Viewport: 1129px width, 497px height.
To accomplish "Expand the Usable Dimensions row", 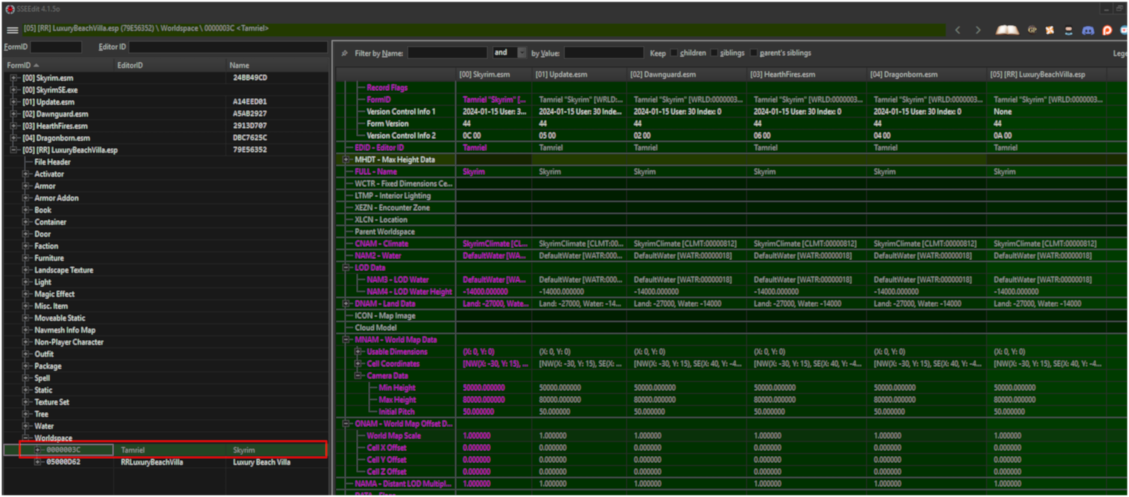I will (358, 352).
